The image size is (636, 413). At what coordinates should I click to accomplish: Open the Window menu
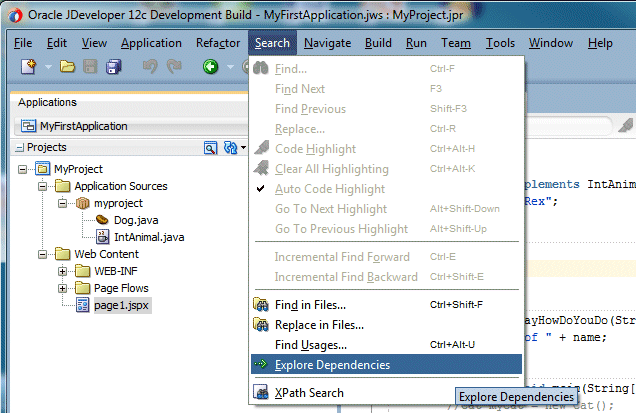click(x=550, y=43)
